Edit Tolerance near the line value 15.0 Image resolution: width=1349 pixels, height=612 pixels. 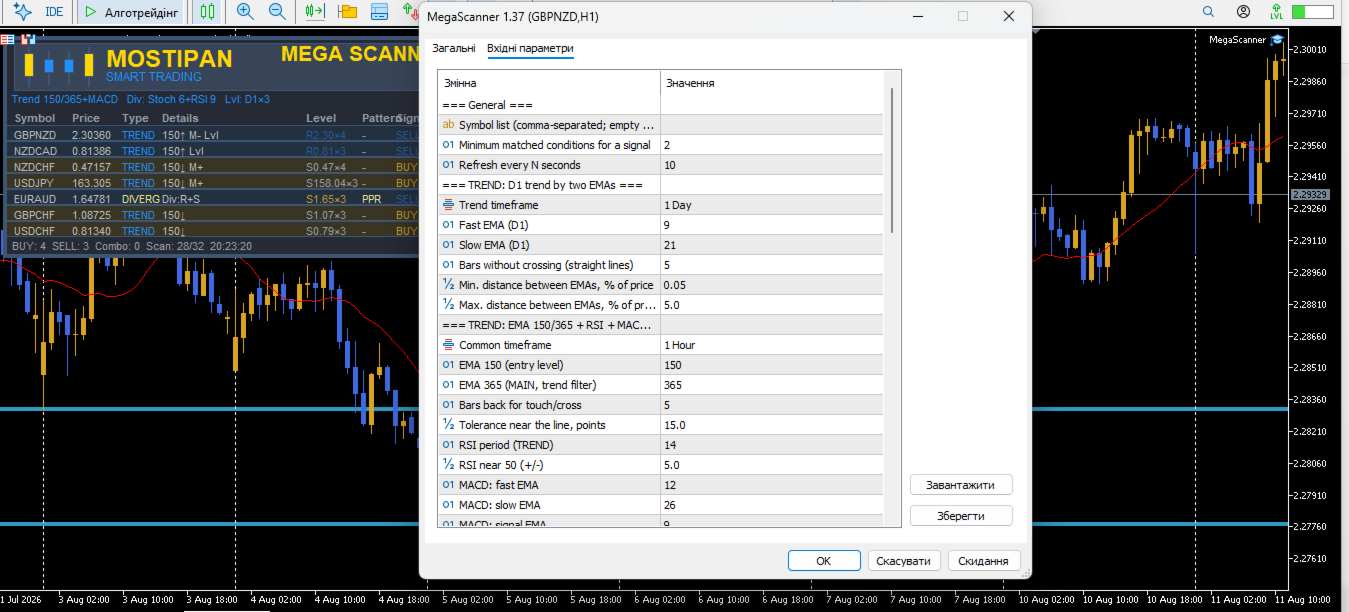tap(771, 425)
